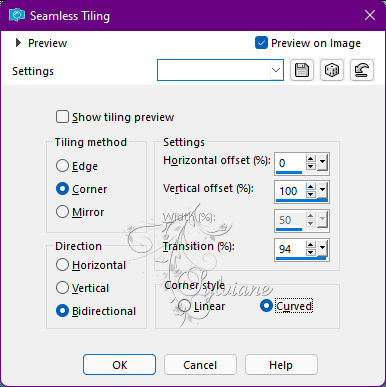Click the Cancel button

tap(200, 365)
